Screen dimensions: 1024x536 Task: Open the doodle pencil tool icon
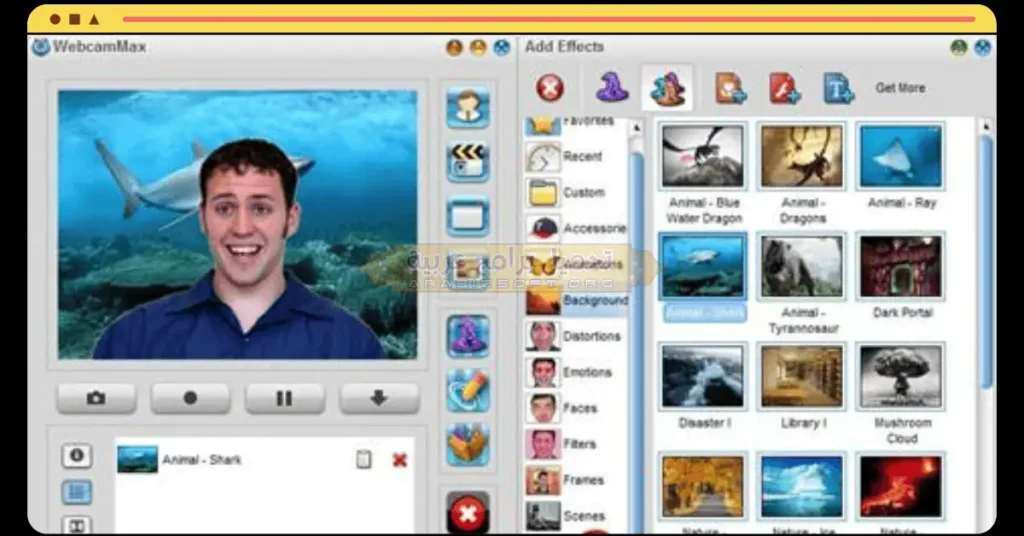tap(468, 390)
